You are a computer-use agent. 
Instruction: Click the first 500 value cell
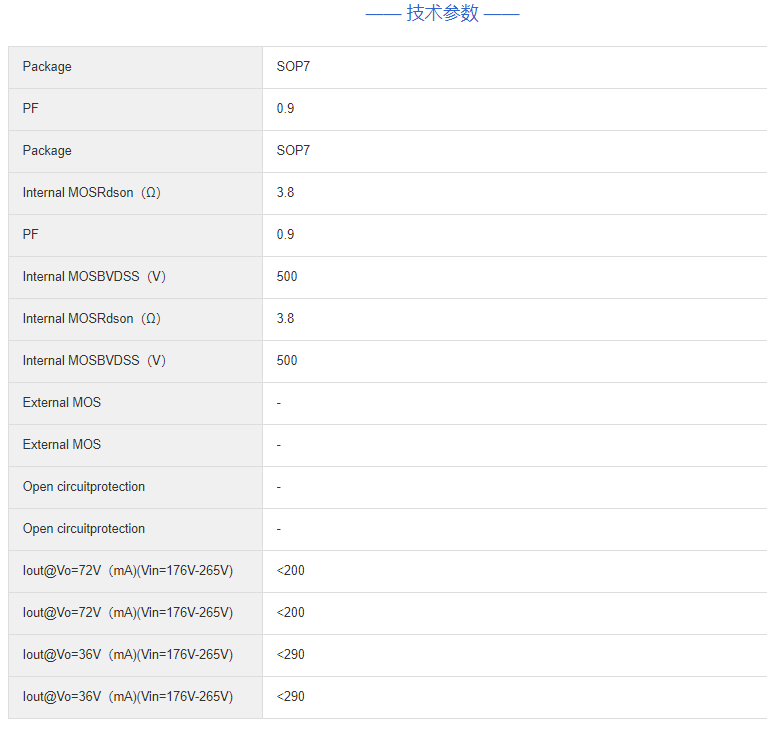[287, 277]
